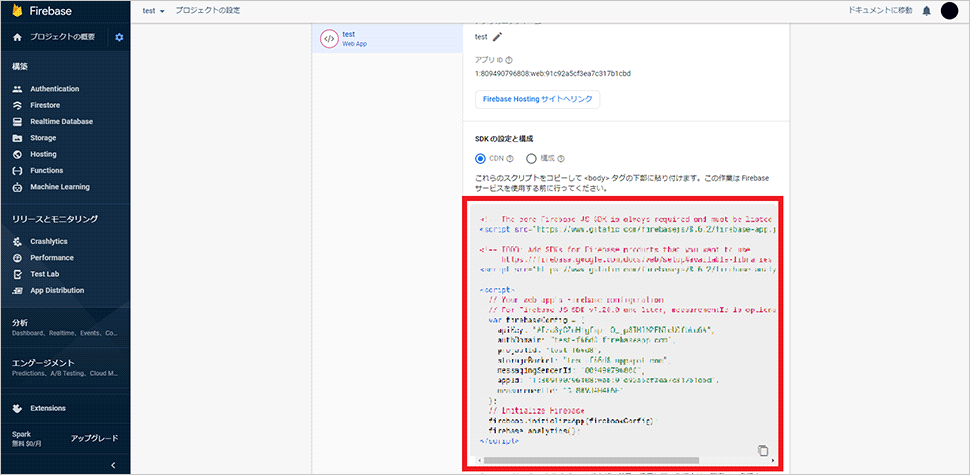Screen dimensions: 970x475
Task: Click help icon next to 構成 option
Action: point(561,158)
